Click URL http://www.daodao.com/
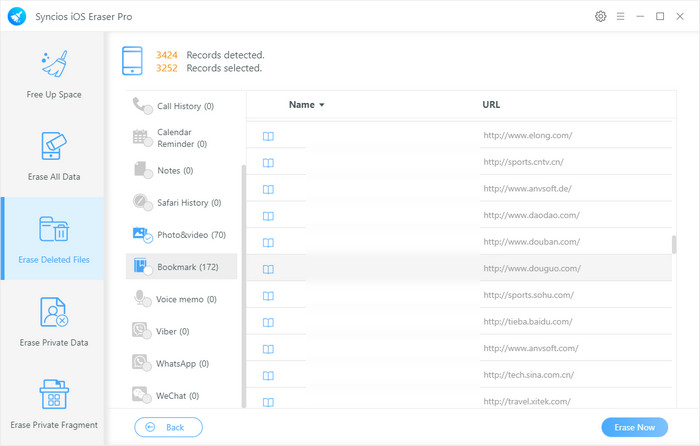 531,215
